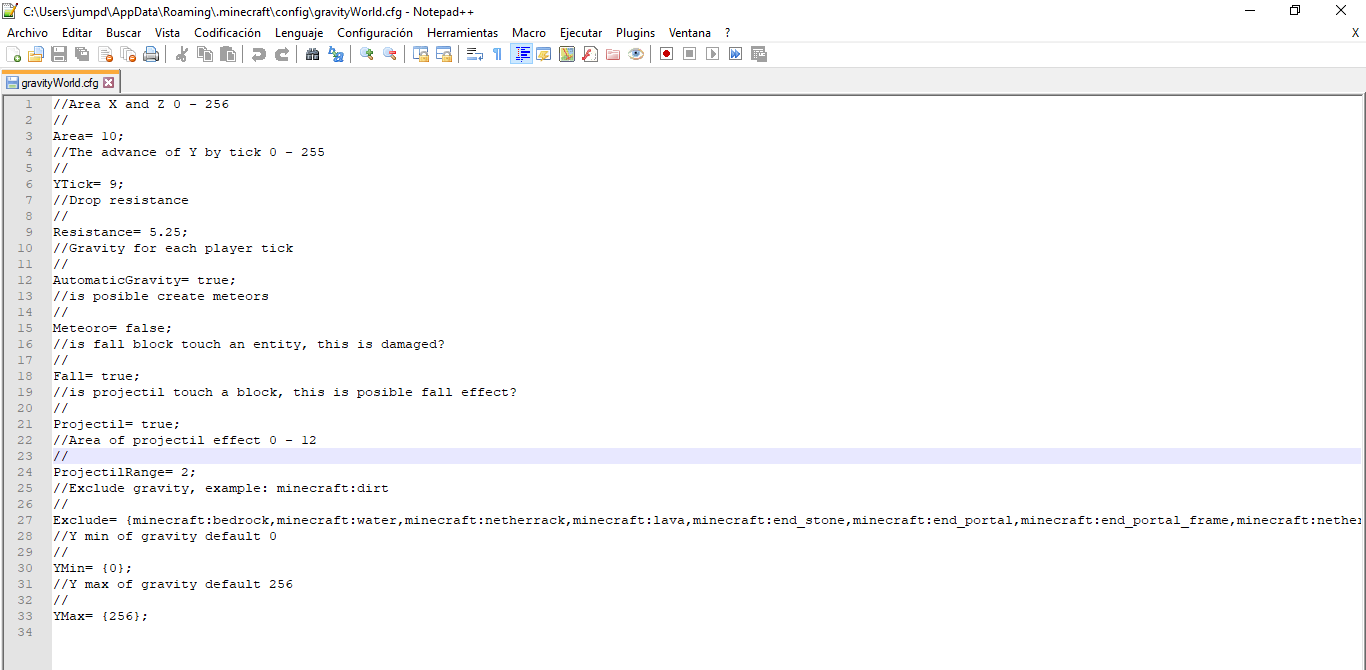Start macro recording with red dot icon

(x=666, y=54)
